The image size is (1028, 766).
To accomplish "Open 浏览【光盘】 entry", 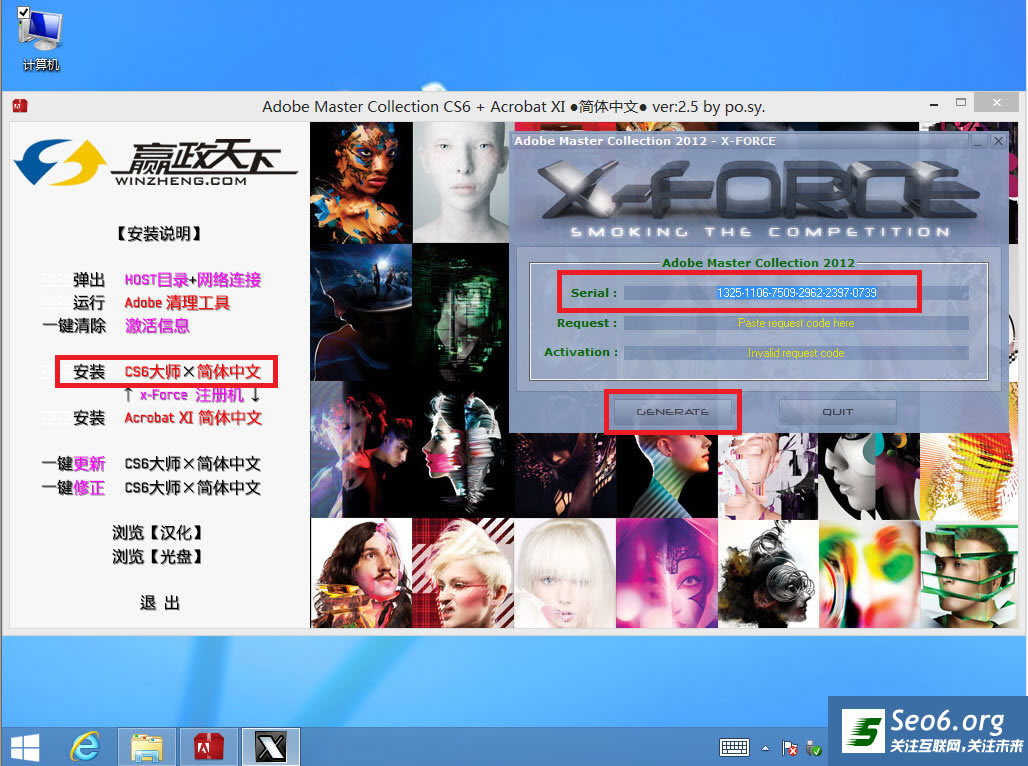I will [x=158, y=557].
